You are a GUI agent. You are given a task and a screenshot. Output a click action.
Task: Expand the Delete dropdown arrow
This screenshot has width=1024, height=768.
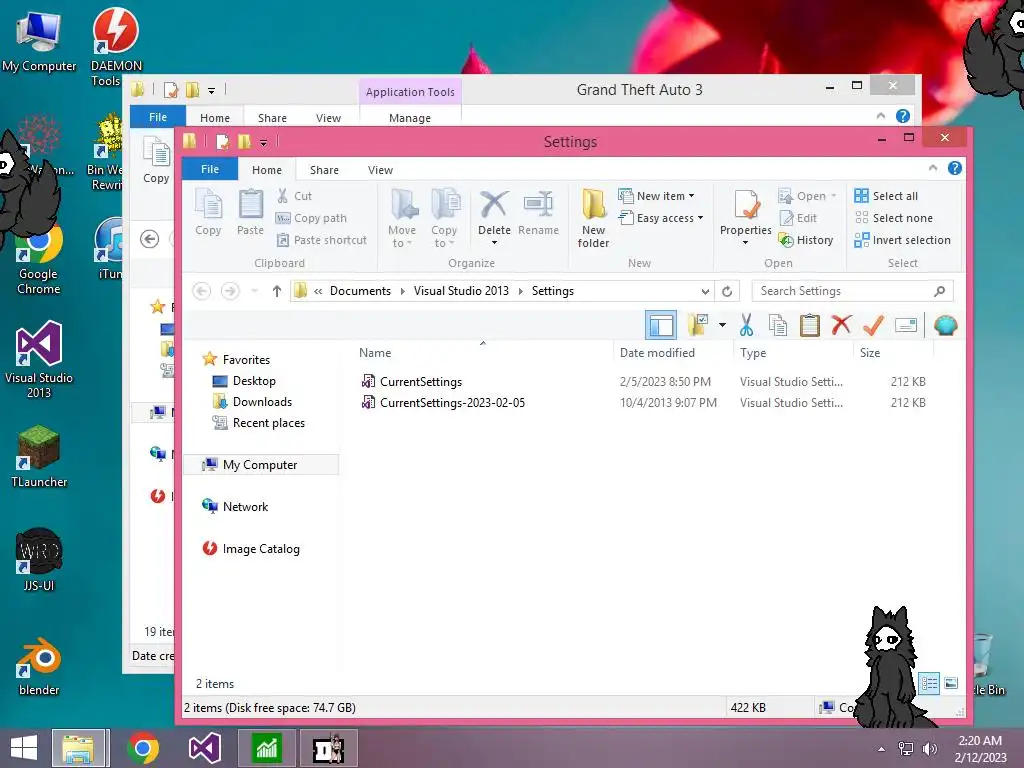494,243
